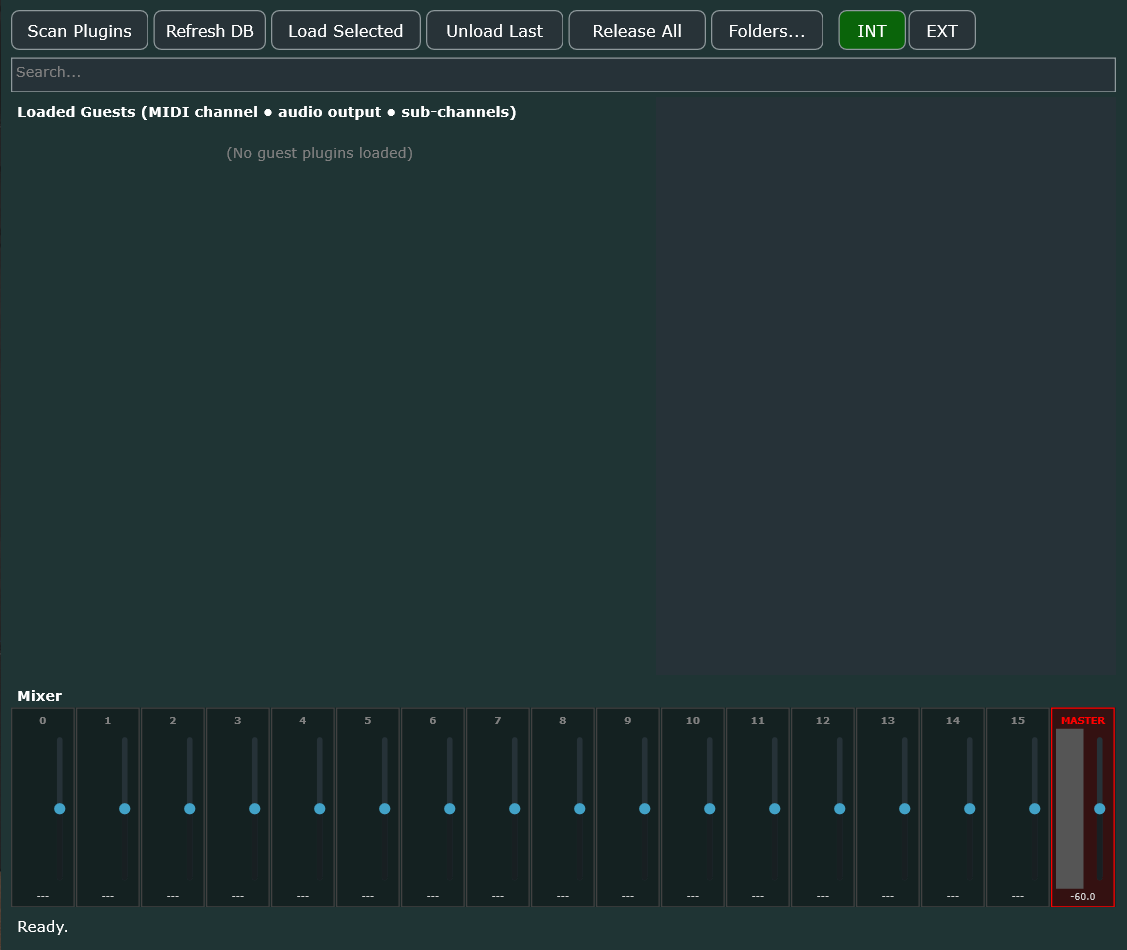The height and width of the screenshot is (950, 1127).
Task: Click mixer channel 2 fader knob
Action: pyautogui.click(x=190, y=808)
